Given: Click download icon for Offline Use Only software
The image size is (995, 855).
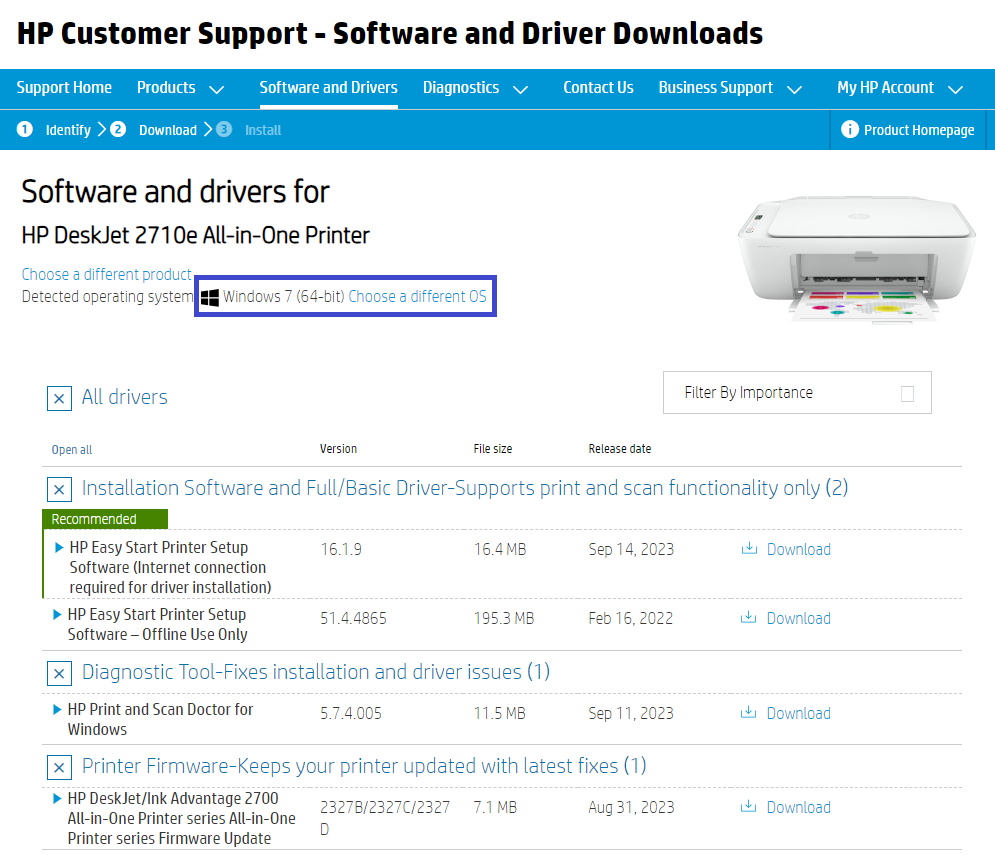Looking at the screenshot, I should [749, 618].
